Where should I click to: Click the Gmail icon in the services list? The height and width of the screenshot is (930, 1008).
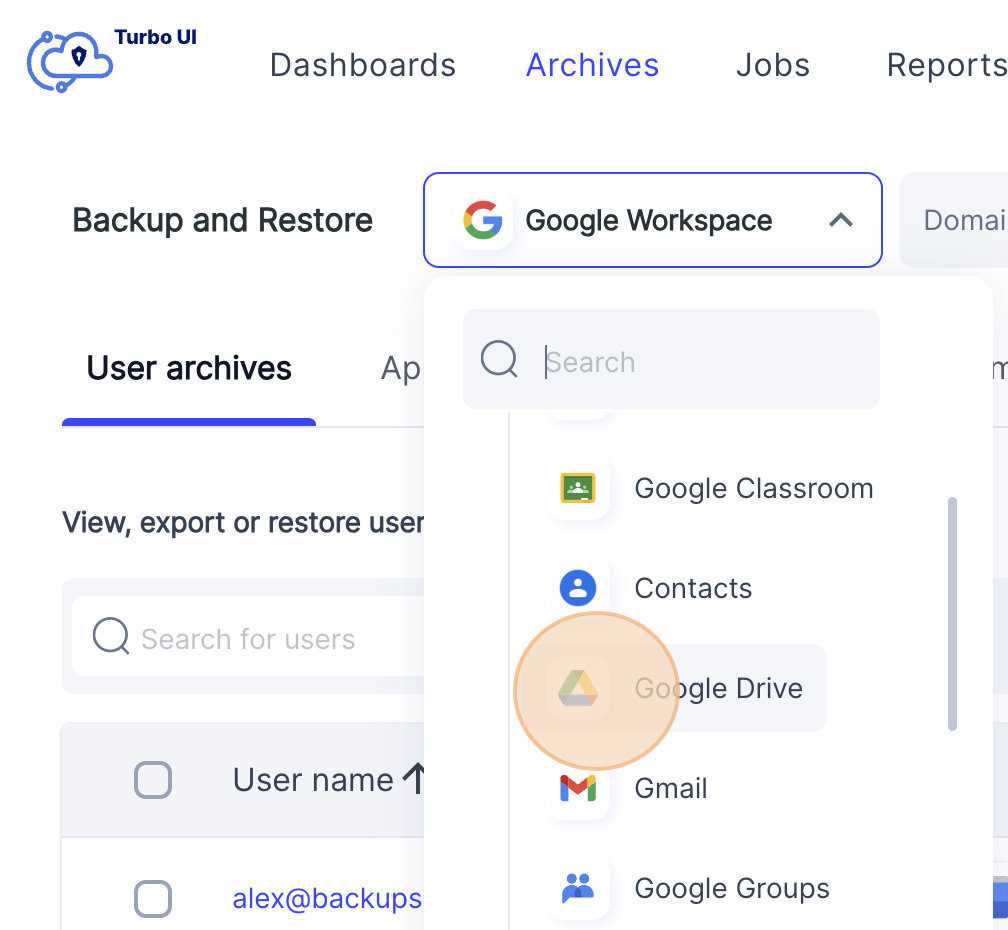click(x=578, y=788)
